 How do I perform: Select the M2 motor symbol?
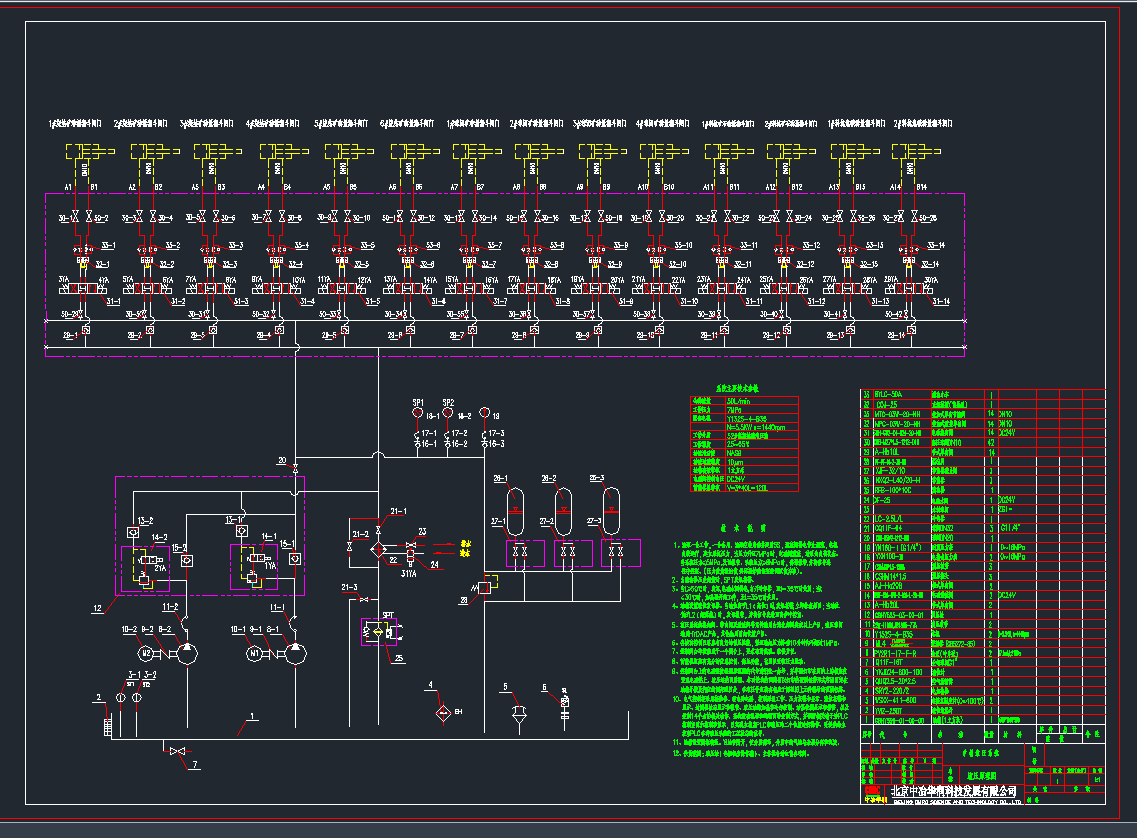(x=146, y=654)
